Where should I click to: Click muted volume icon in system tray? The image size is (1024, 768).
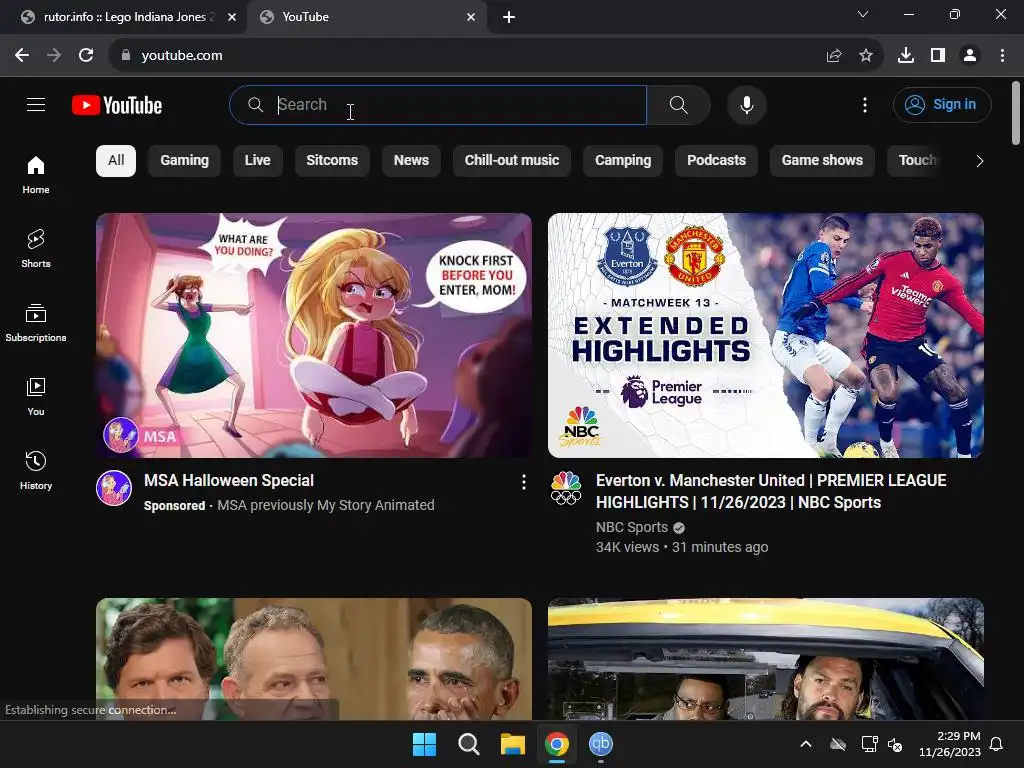point(895,744)
